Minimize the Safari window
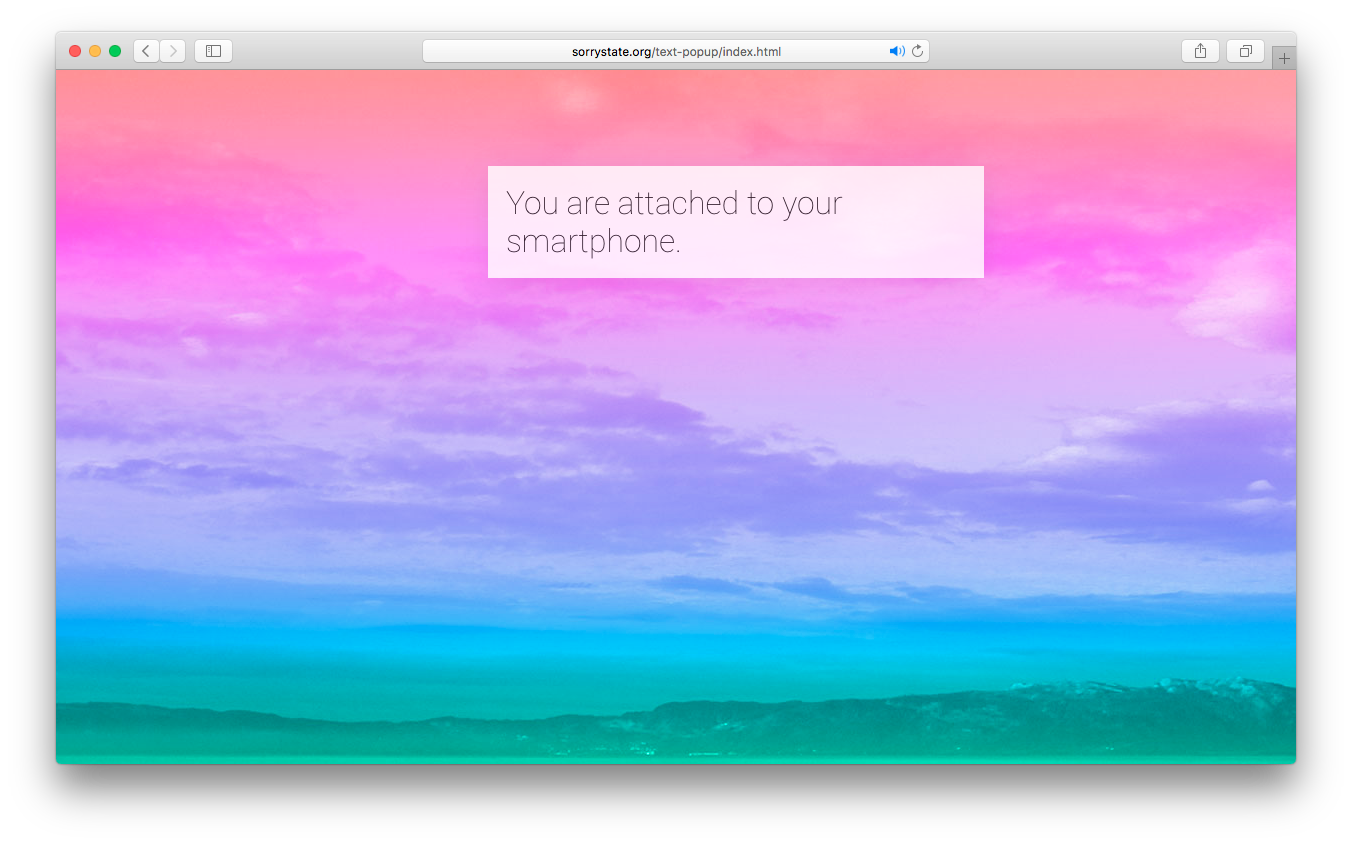 pyautogui.click(x=95, y=51)
